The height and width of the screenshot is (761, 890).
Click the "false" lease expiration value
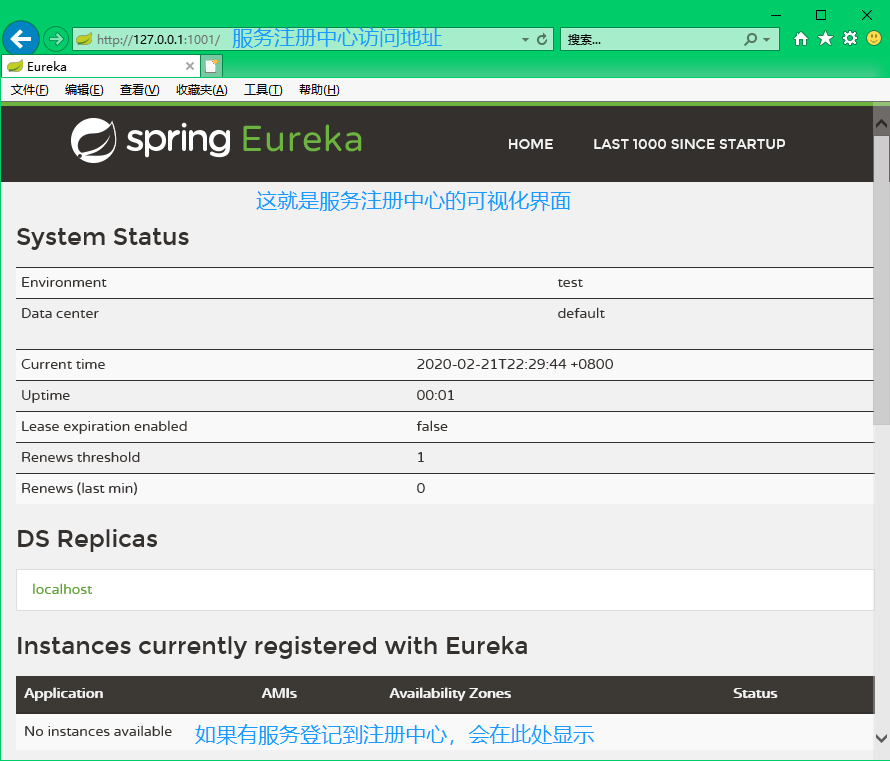pos(432,426)
